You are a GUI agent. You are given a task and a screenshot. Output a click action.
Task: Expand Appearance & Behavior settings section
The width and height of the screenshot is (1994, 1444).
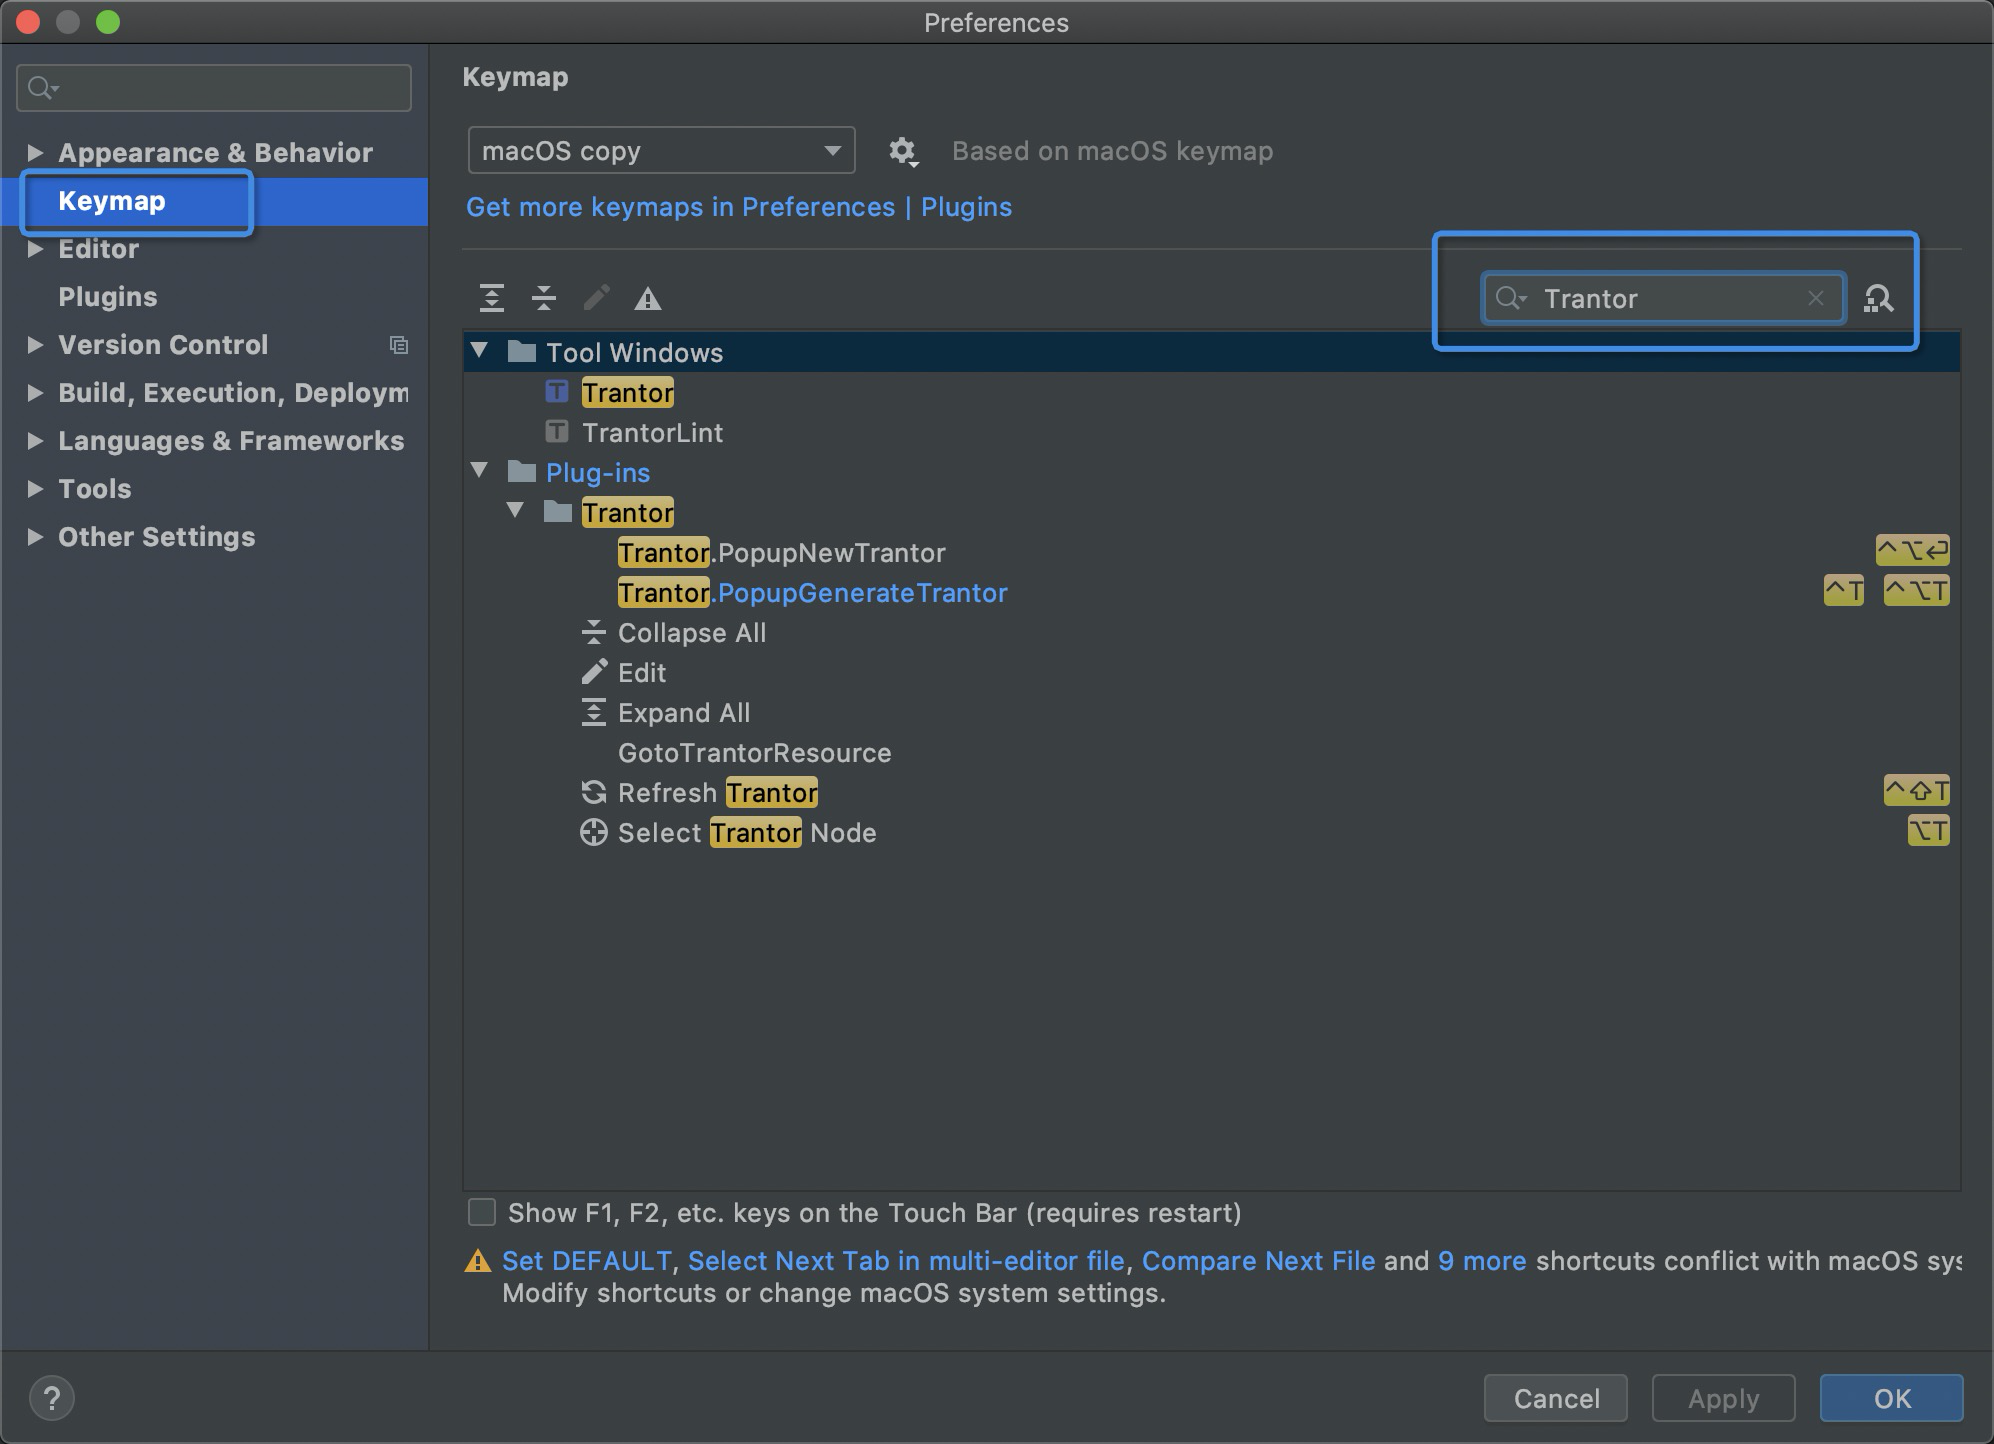coord(35,152)
